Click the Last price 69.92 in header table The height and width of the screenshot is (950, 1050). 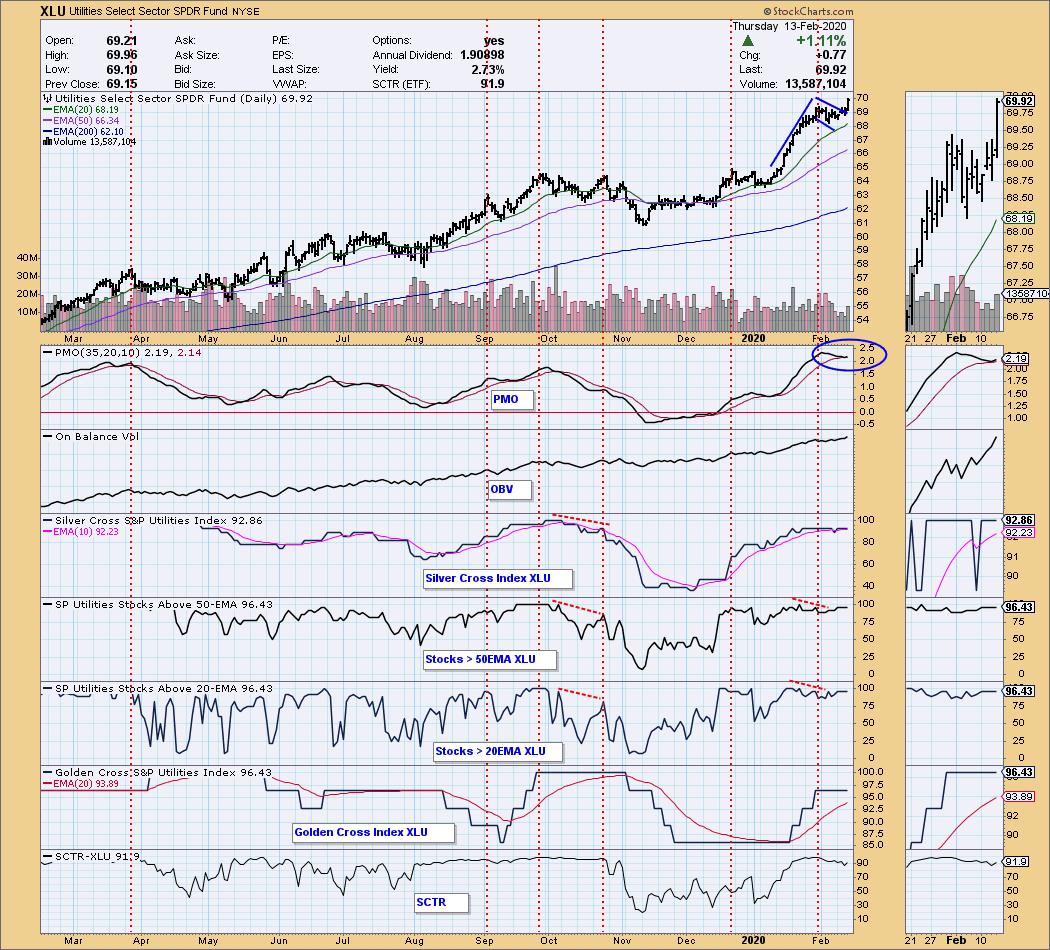click(831, 70)
